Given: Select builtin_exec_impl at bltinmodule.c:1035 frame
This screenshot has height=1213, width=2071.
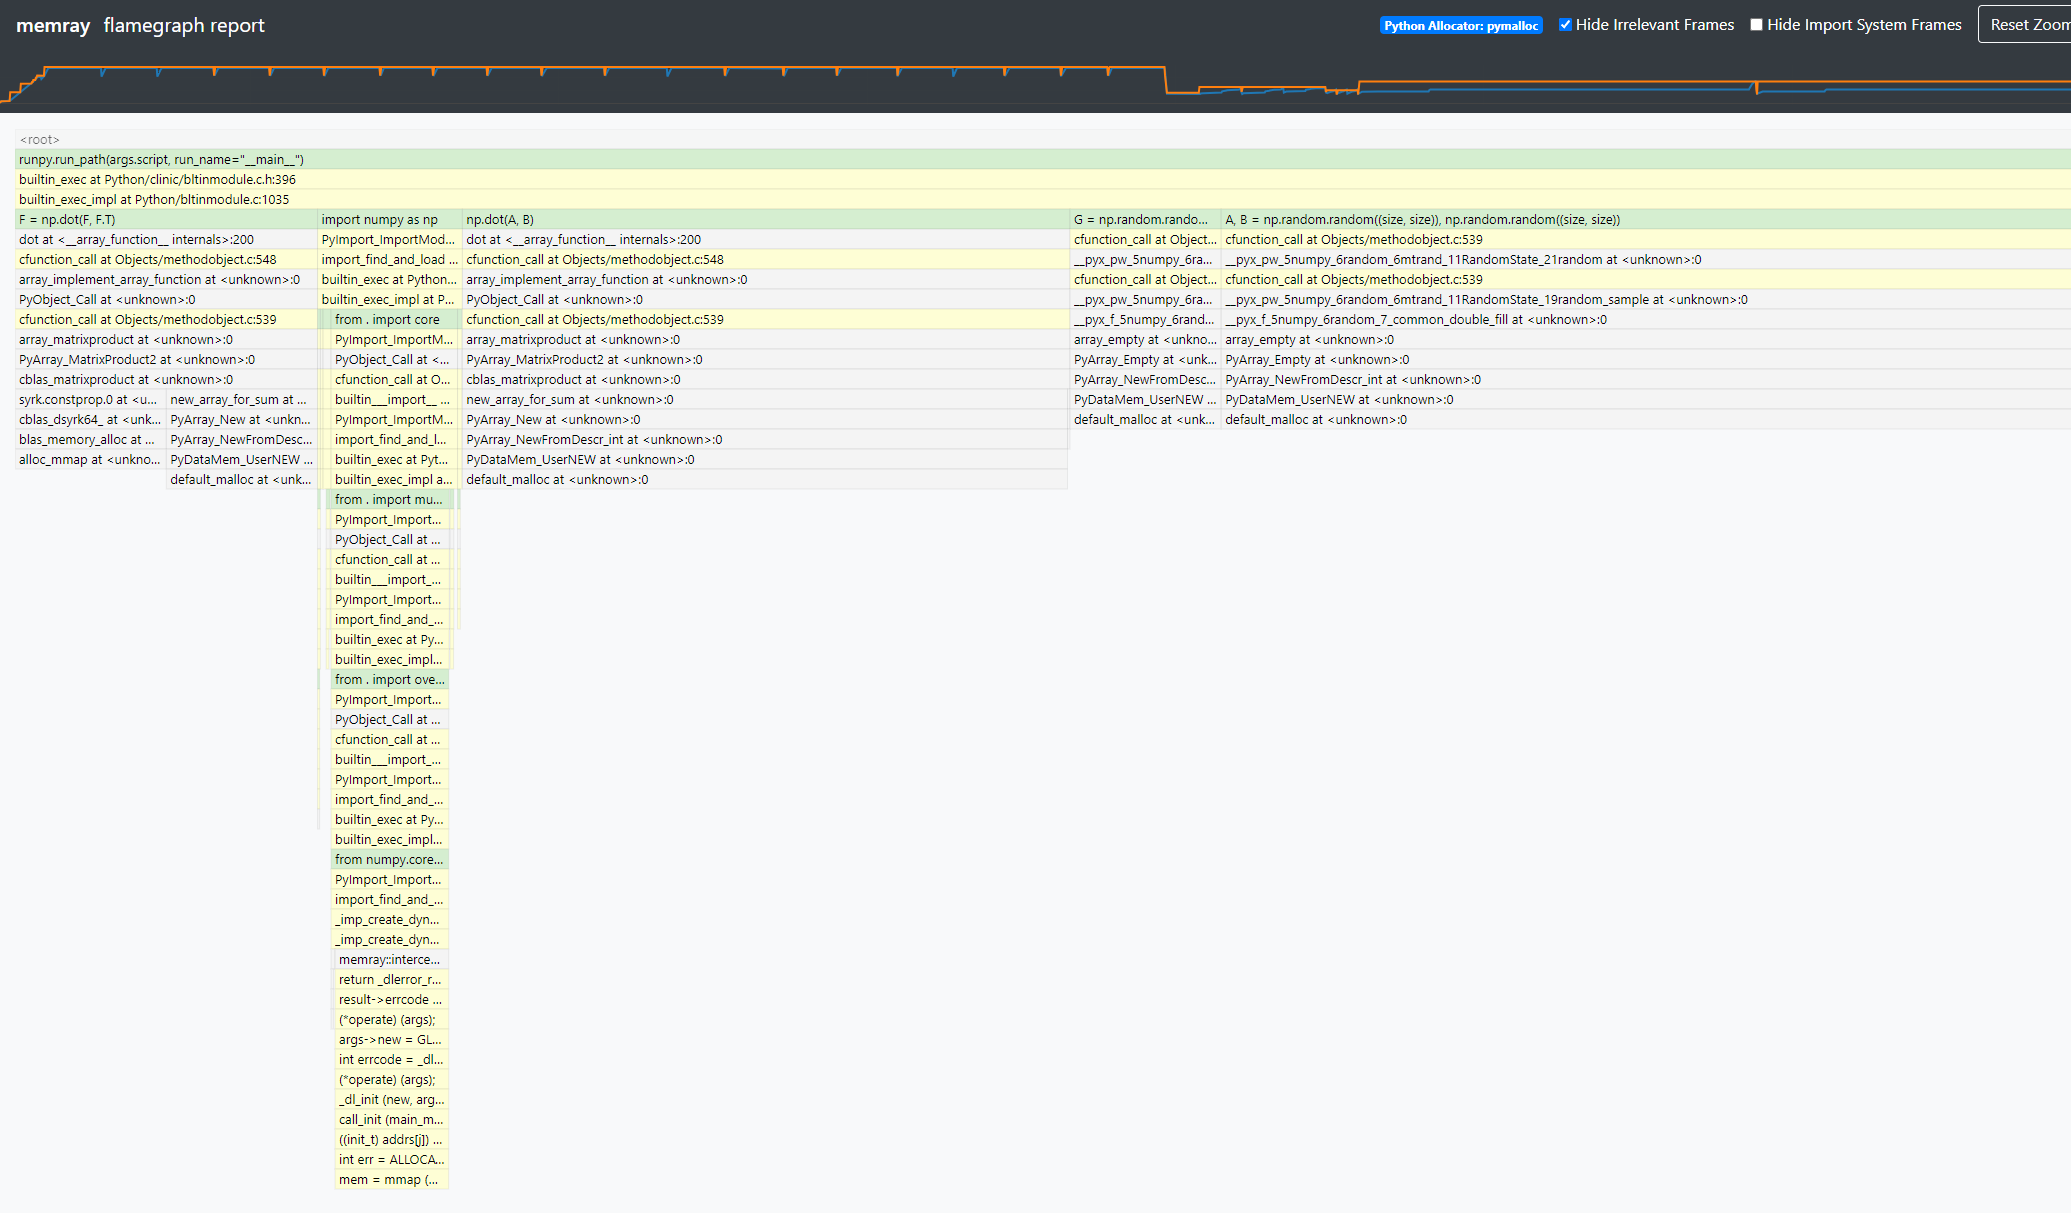Looking at the screenshot, I should (x=154, y=200).
